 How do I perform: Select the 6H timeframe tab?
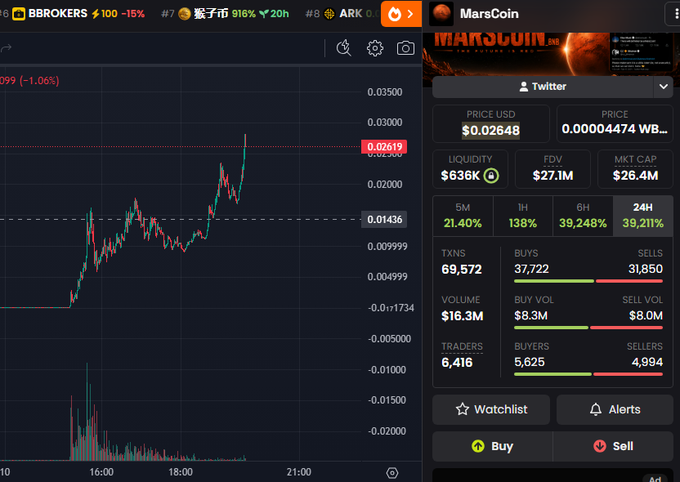click(x=582, y=216)
